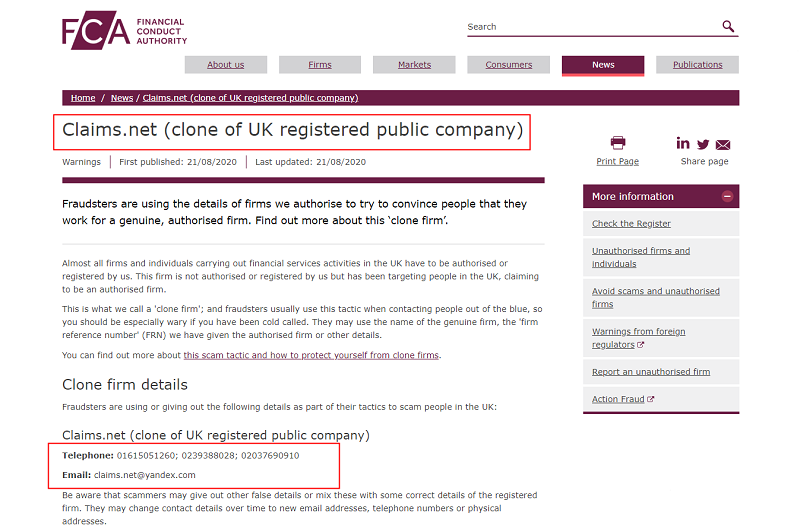Open the Consumers menu
800x532 pixels.
tap(509, 65)
